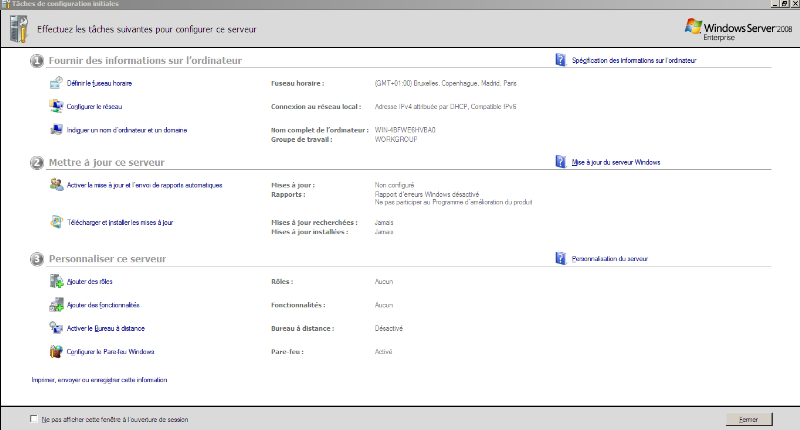Open 'Définir le fuseau horaire' link
Screen dimensions: 800x430
point(99,83)
